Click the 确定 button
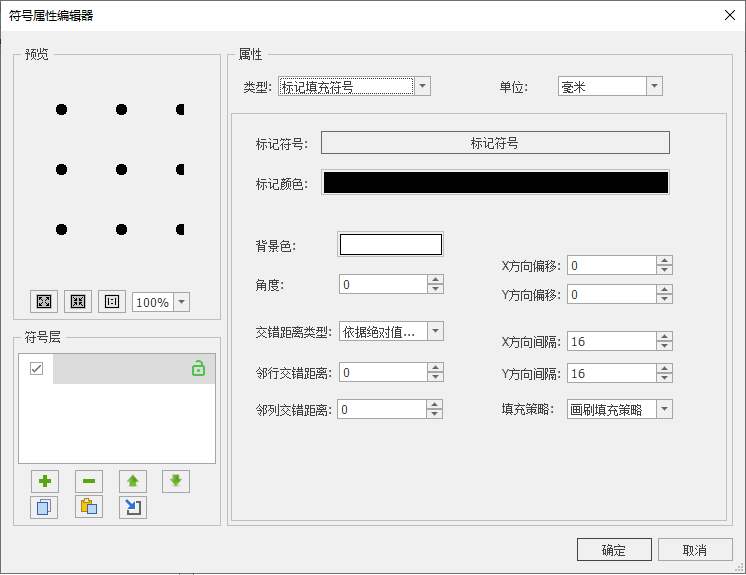Viewport: 746px width, 575px height. point(614,550)
